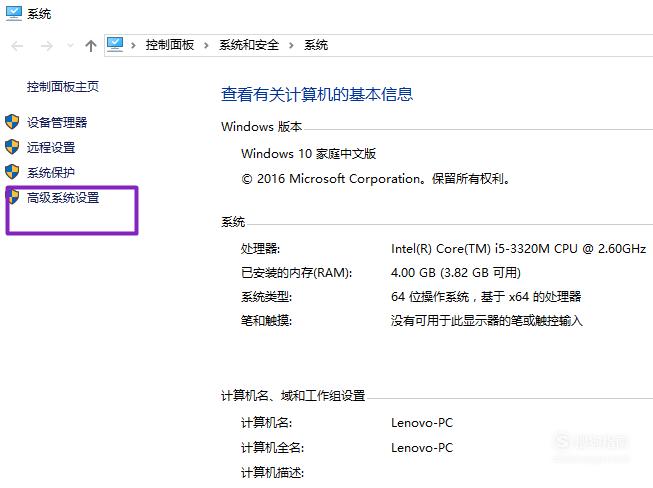The width and height of the screenshot is (653, 488).
Task: Click shield icon beside 远程设置
Action: [x=12, y=147]
